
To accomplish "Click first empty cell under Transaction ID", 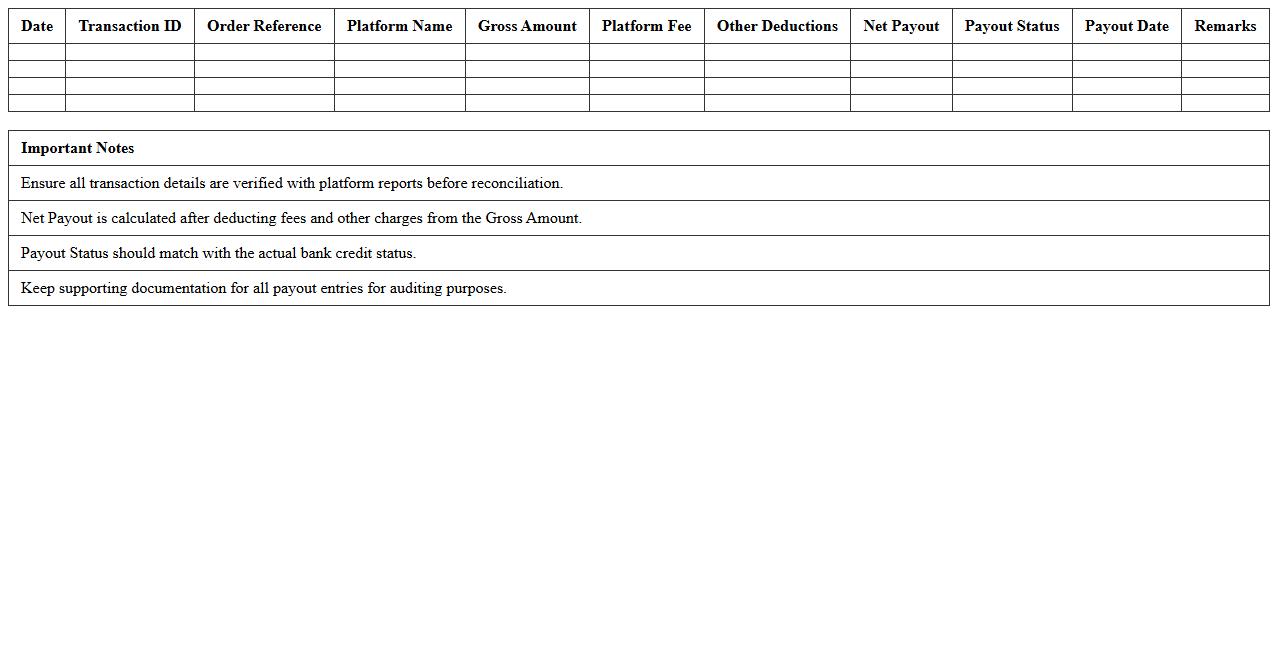I will pos(130,52).
